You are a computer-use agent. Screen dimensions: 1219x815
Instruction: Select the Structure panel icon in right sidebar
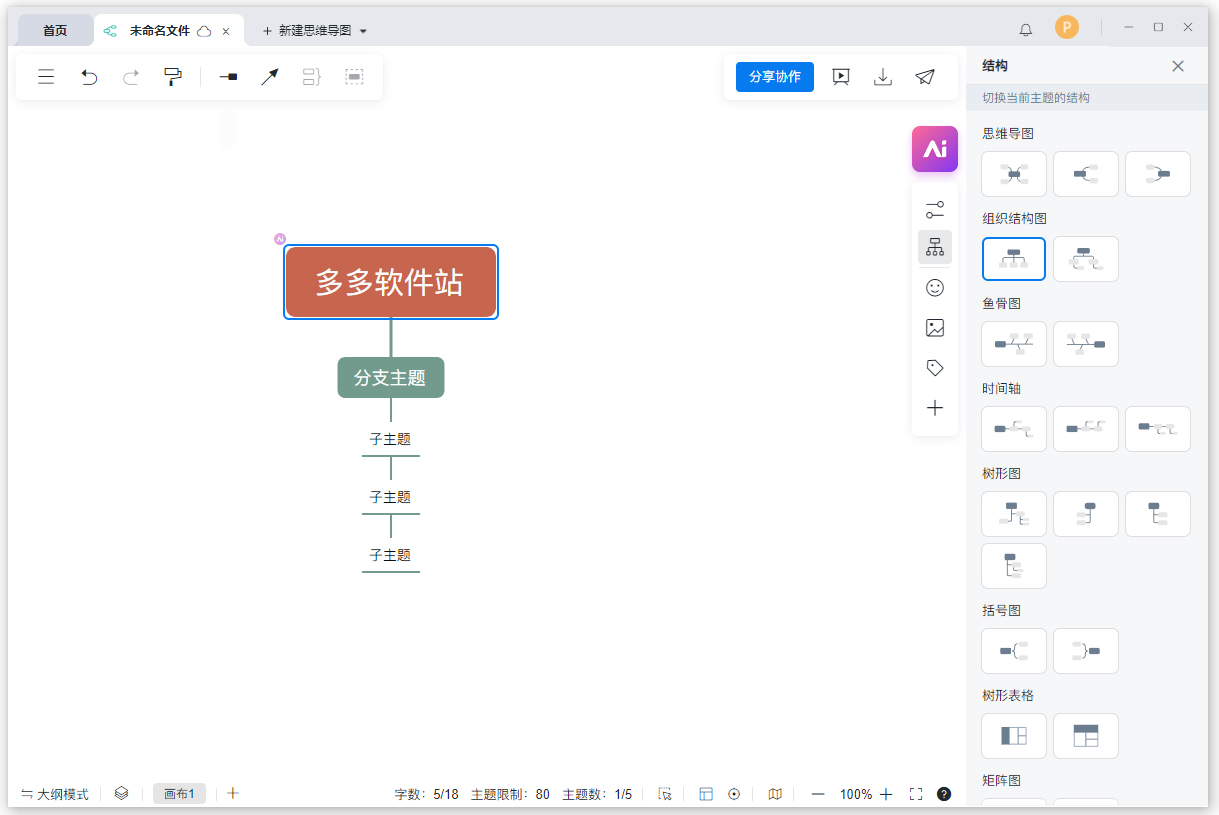pyautogui.click(x=935, y=247)
